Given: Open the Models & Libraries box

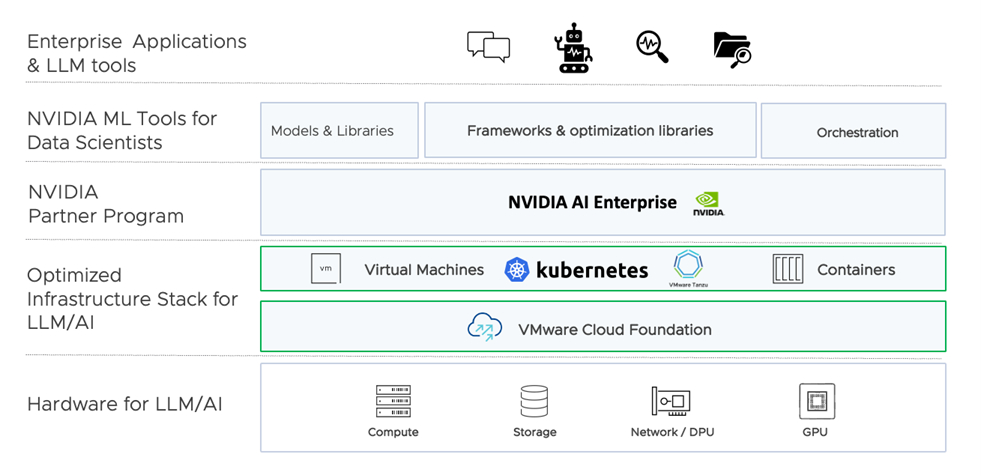Looking at the screenshot, I should pos(339,131).
